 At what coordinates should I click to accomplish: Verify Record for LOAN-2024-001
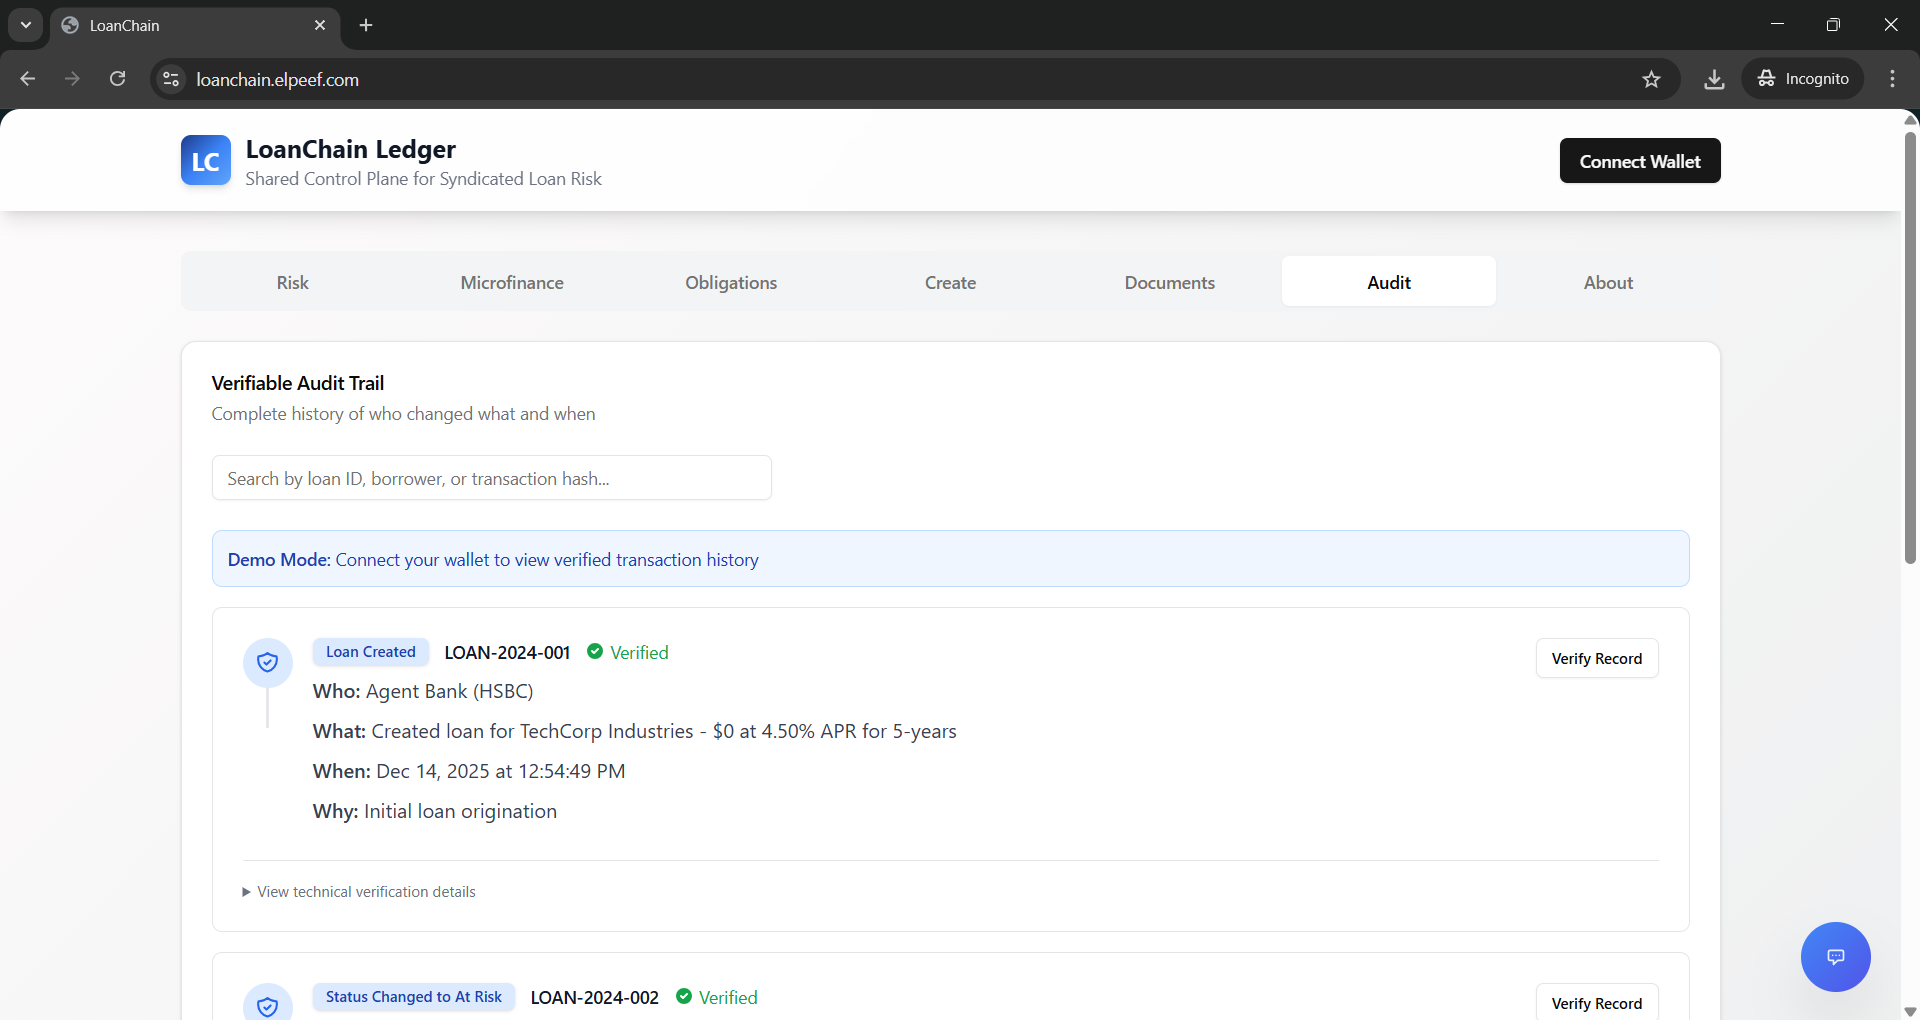click(x=1597, y=658)
